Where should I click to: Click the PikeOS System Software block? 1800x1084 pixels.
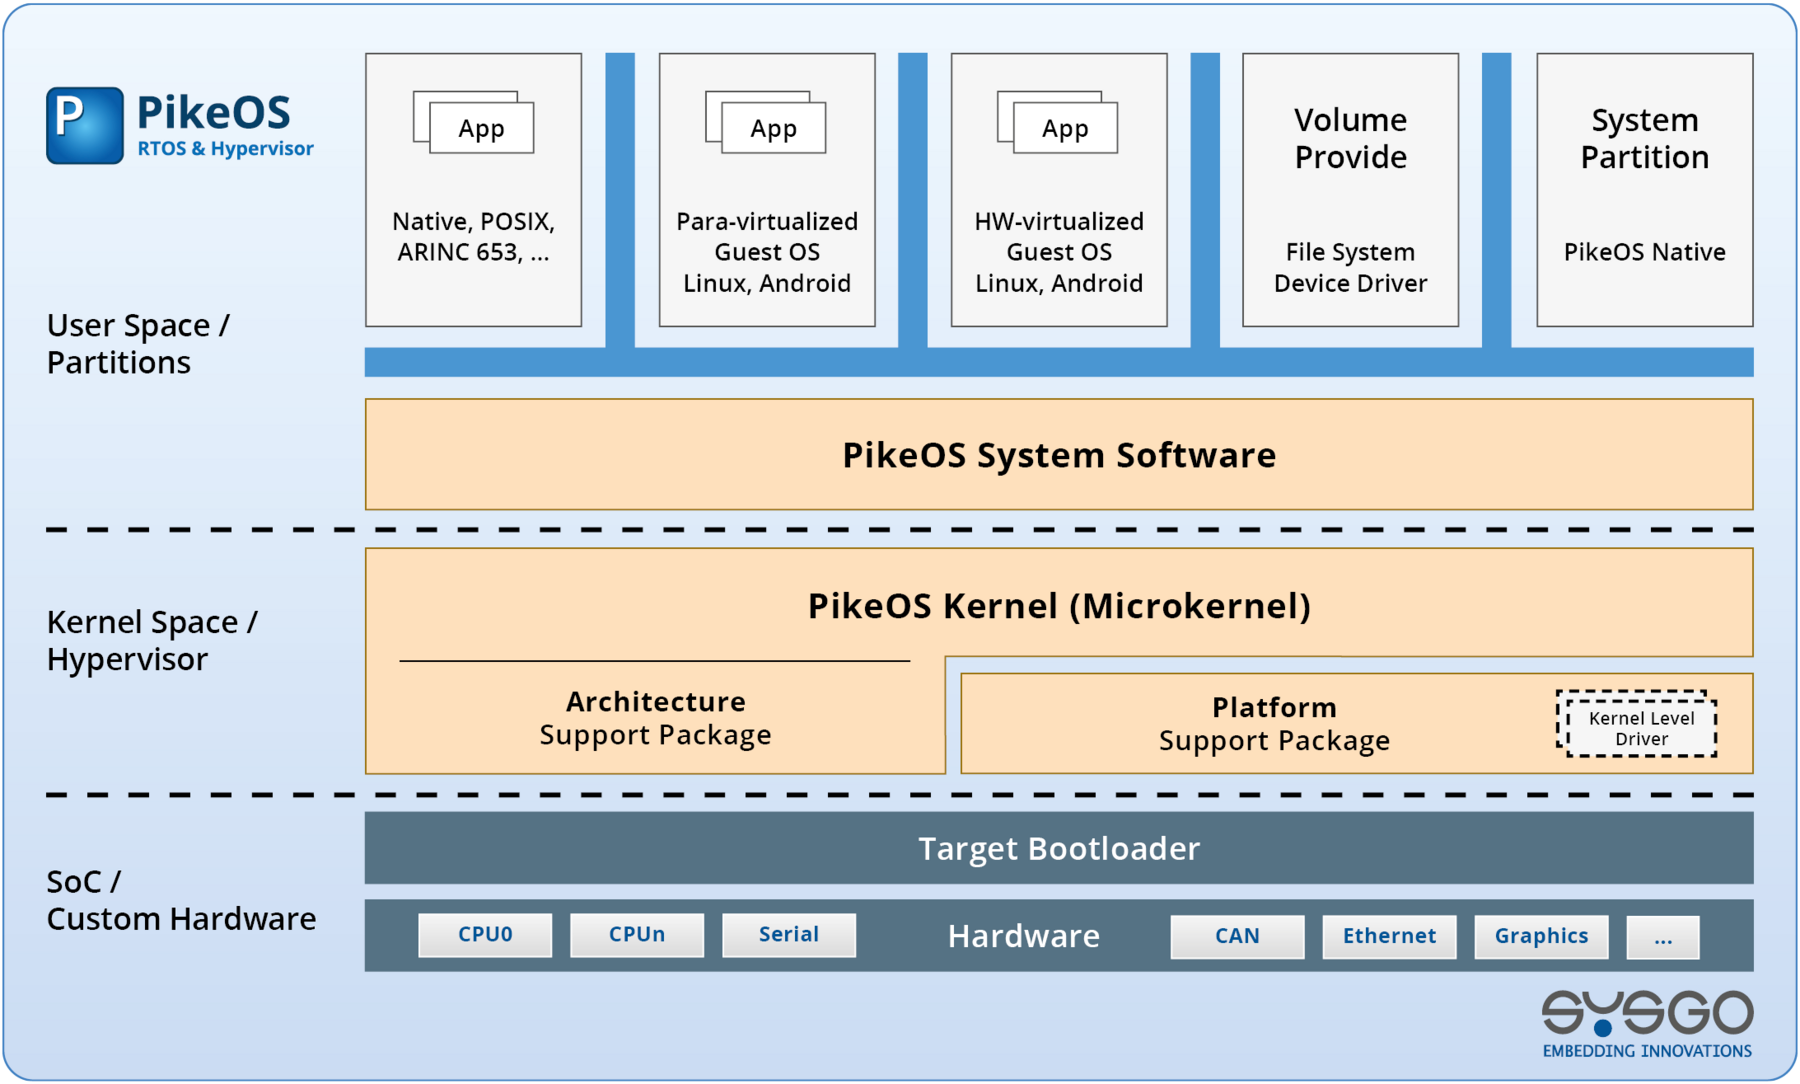(x=1058, y=455)
